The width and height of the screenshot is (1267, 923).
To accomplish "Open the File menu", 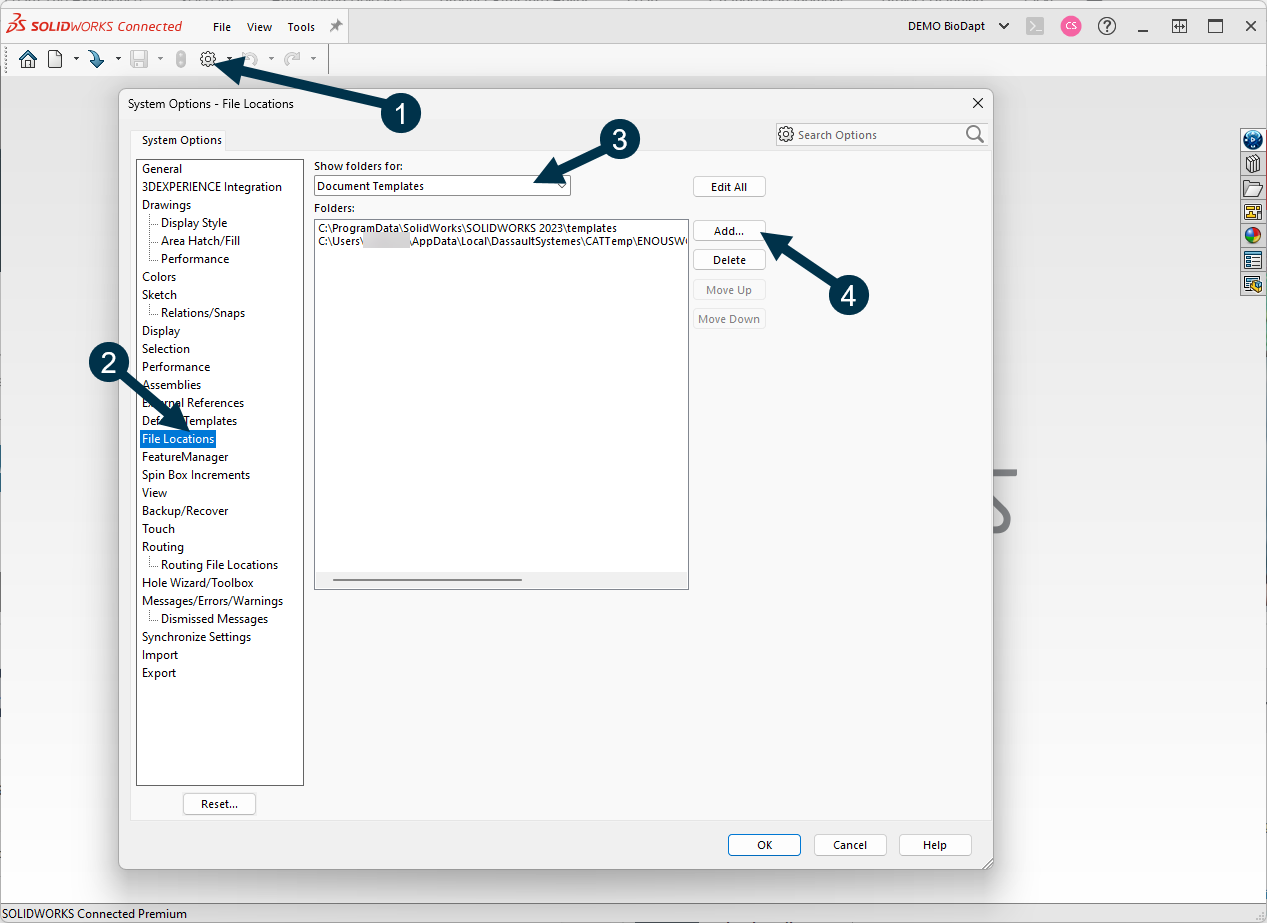I will point(222,27).
